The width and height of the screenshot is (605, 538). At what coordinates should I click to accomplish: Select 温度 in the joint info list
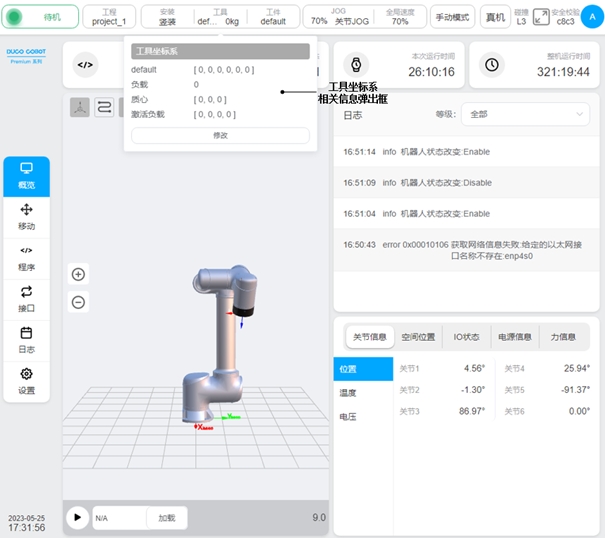tap(349, 393)
